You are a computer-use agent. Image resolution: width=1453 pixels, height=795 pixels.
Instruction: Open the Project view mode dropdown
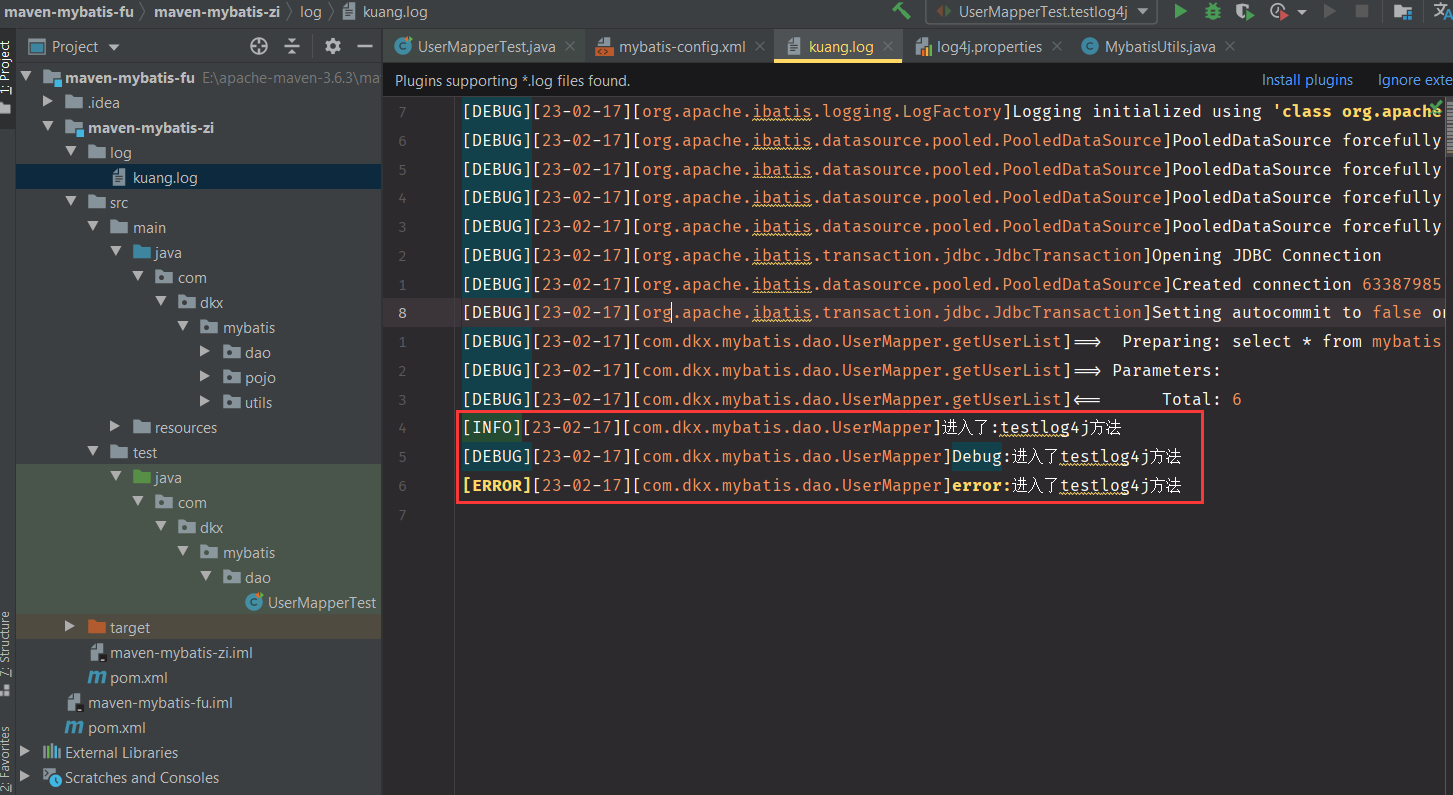[113, 47]
